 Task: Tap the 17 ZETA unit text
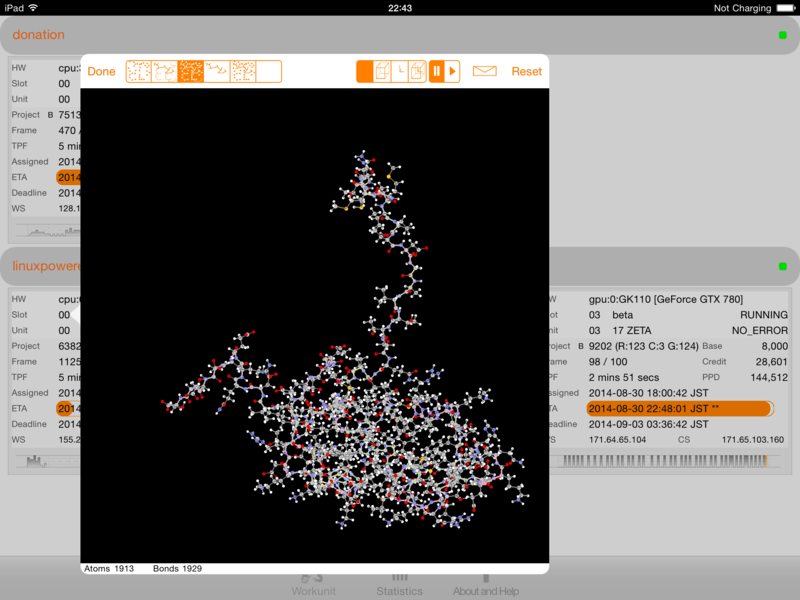tap(632, 331)
